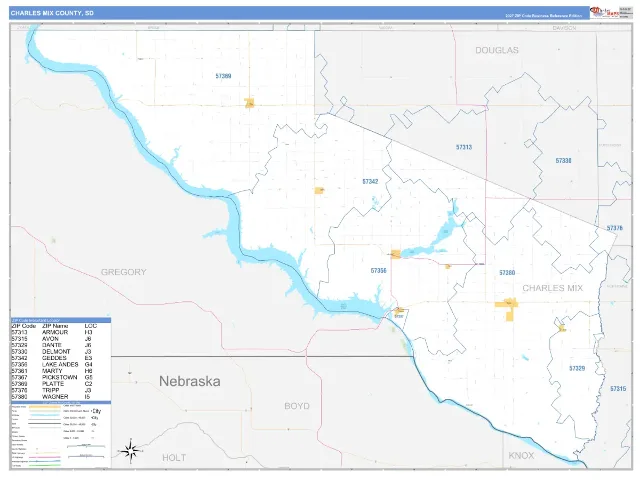This screenshot has height=480, width=640.
Task: Click the BOYD county label
Action: click(297, 406)
